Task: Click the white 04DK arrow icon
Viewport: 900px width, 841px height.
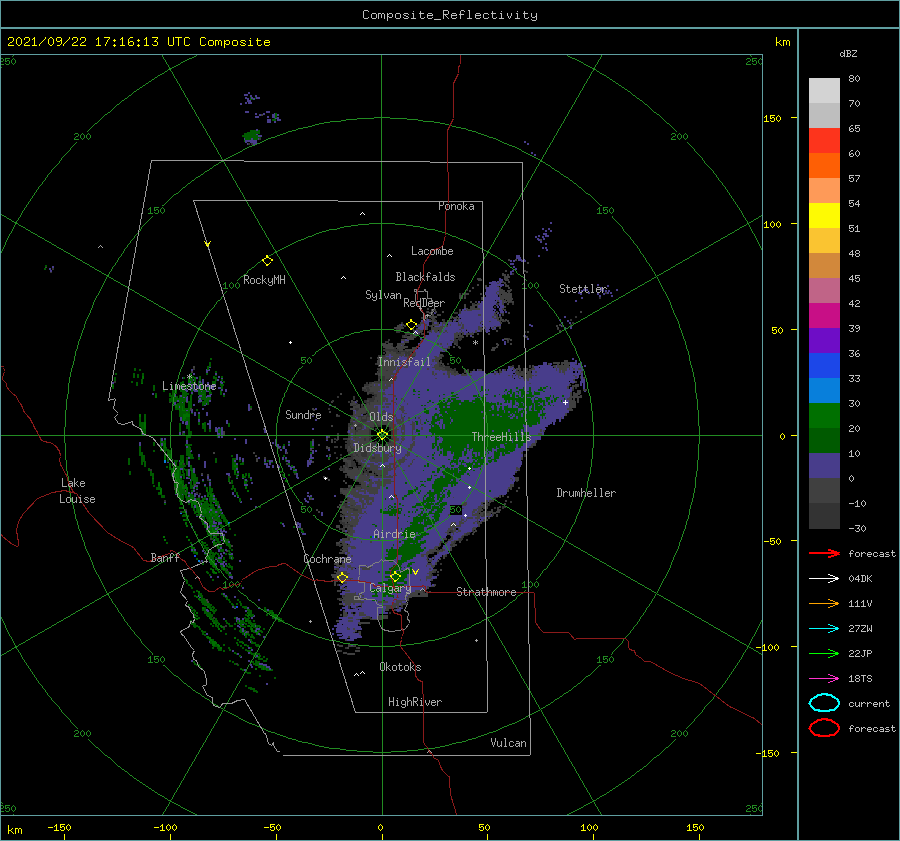Action: pos(824,578)
